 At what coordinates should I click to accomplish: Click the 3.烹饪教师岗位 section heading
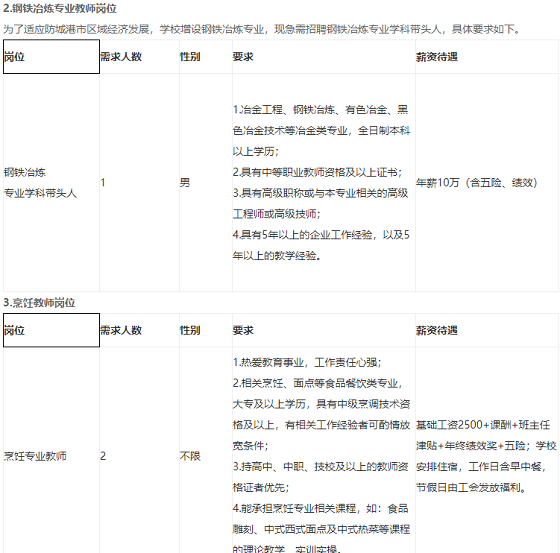[39, 303]
